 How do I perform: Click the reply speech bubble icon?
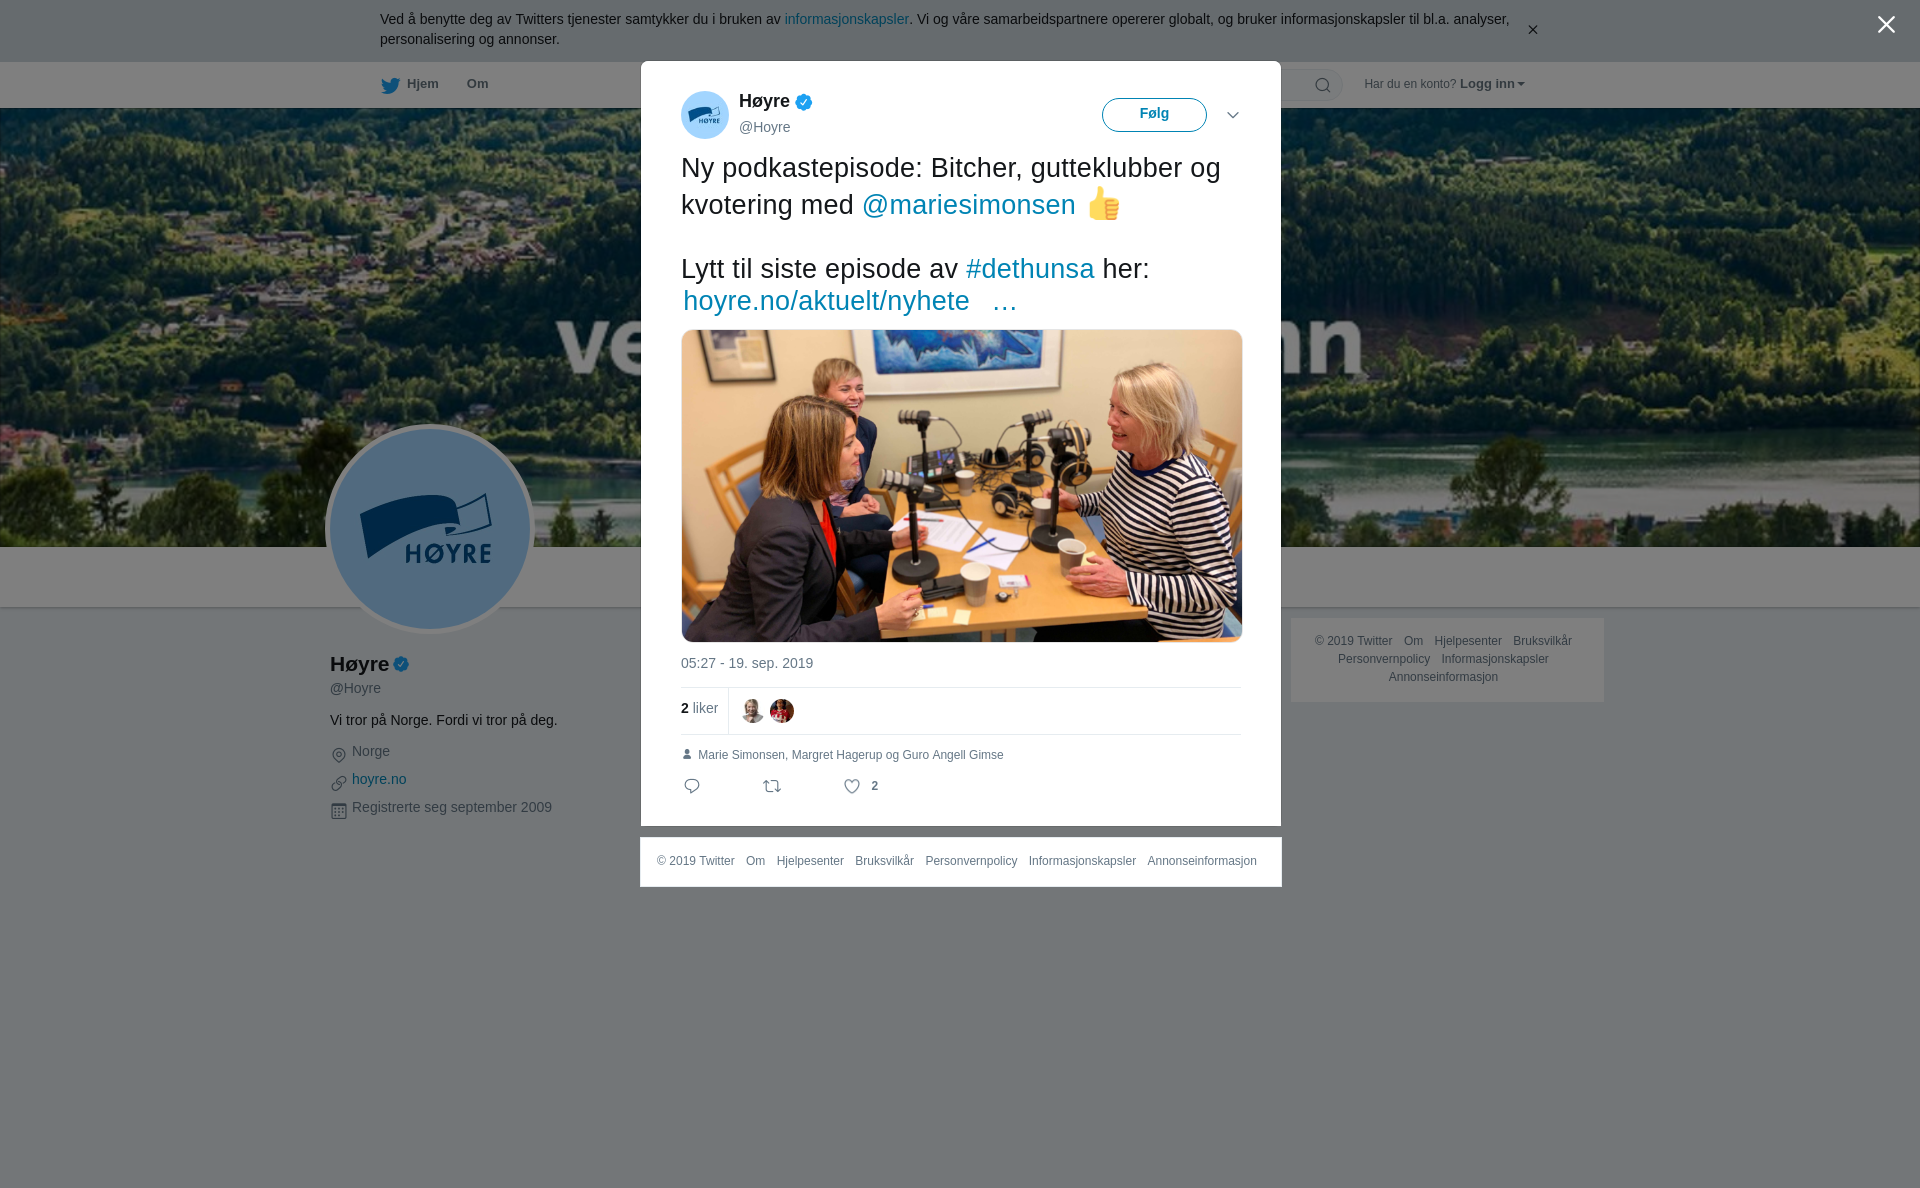click(x=692, y=787)
